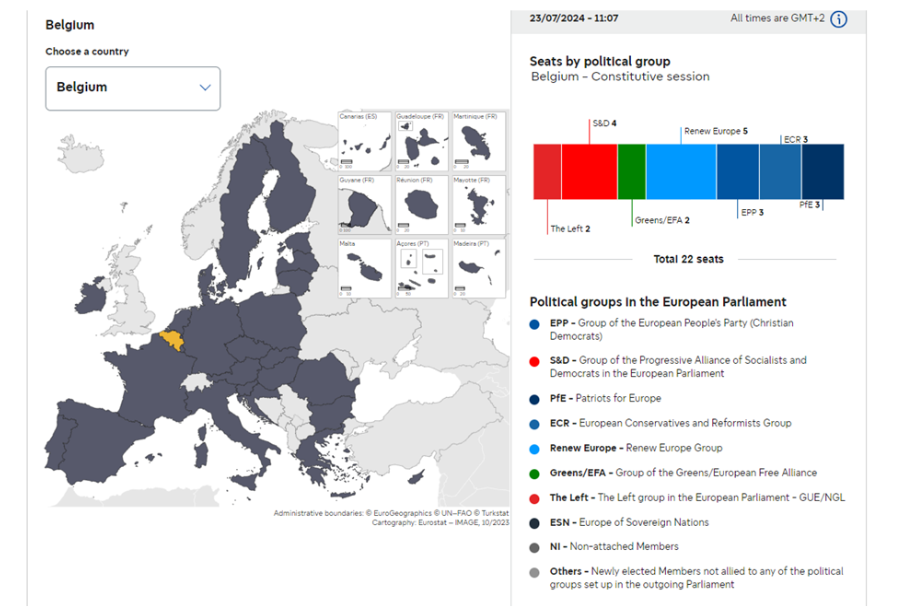Click the 'S&D 4' bar label
Screen dimensions: 920x616
[604, 123]
